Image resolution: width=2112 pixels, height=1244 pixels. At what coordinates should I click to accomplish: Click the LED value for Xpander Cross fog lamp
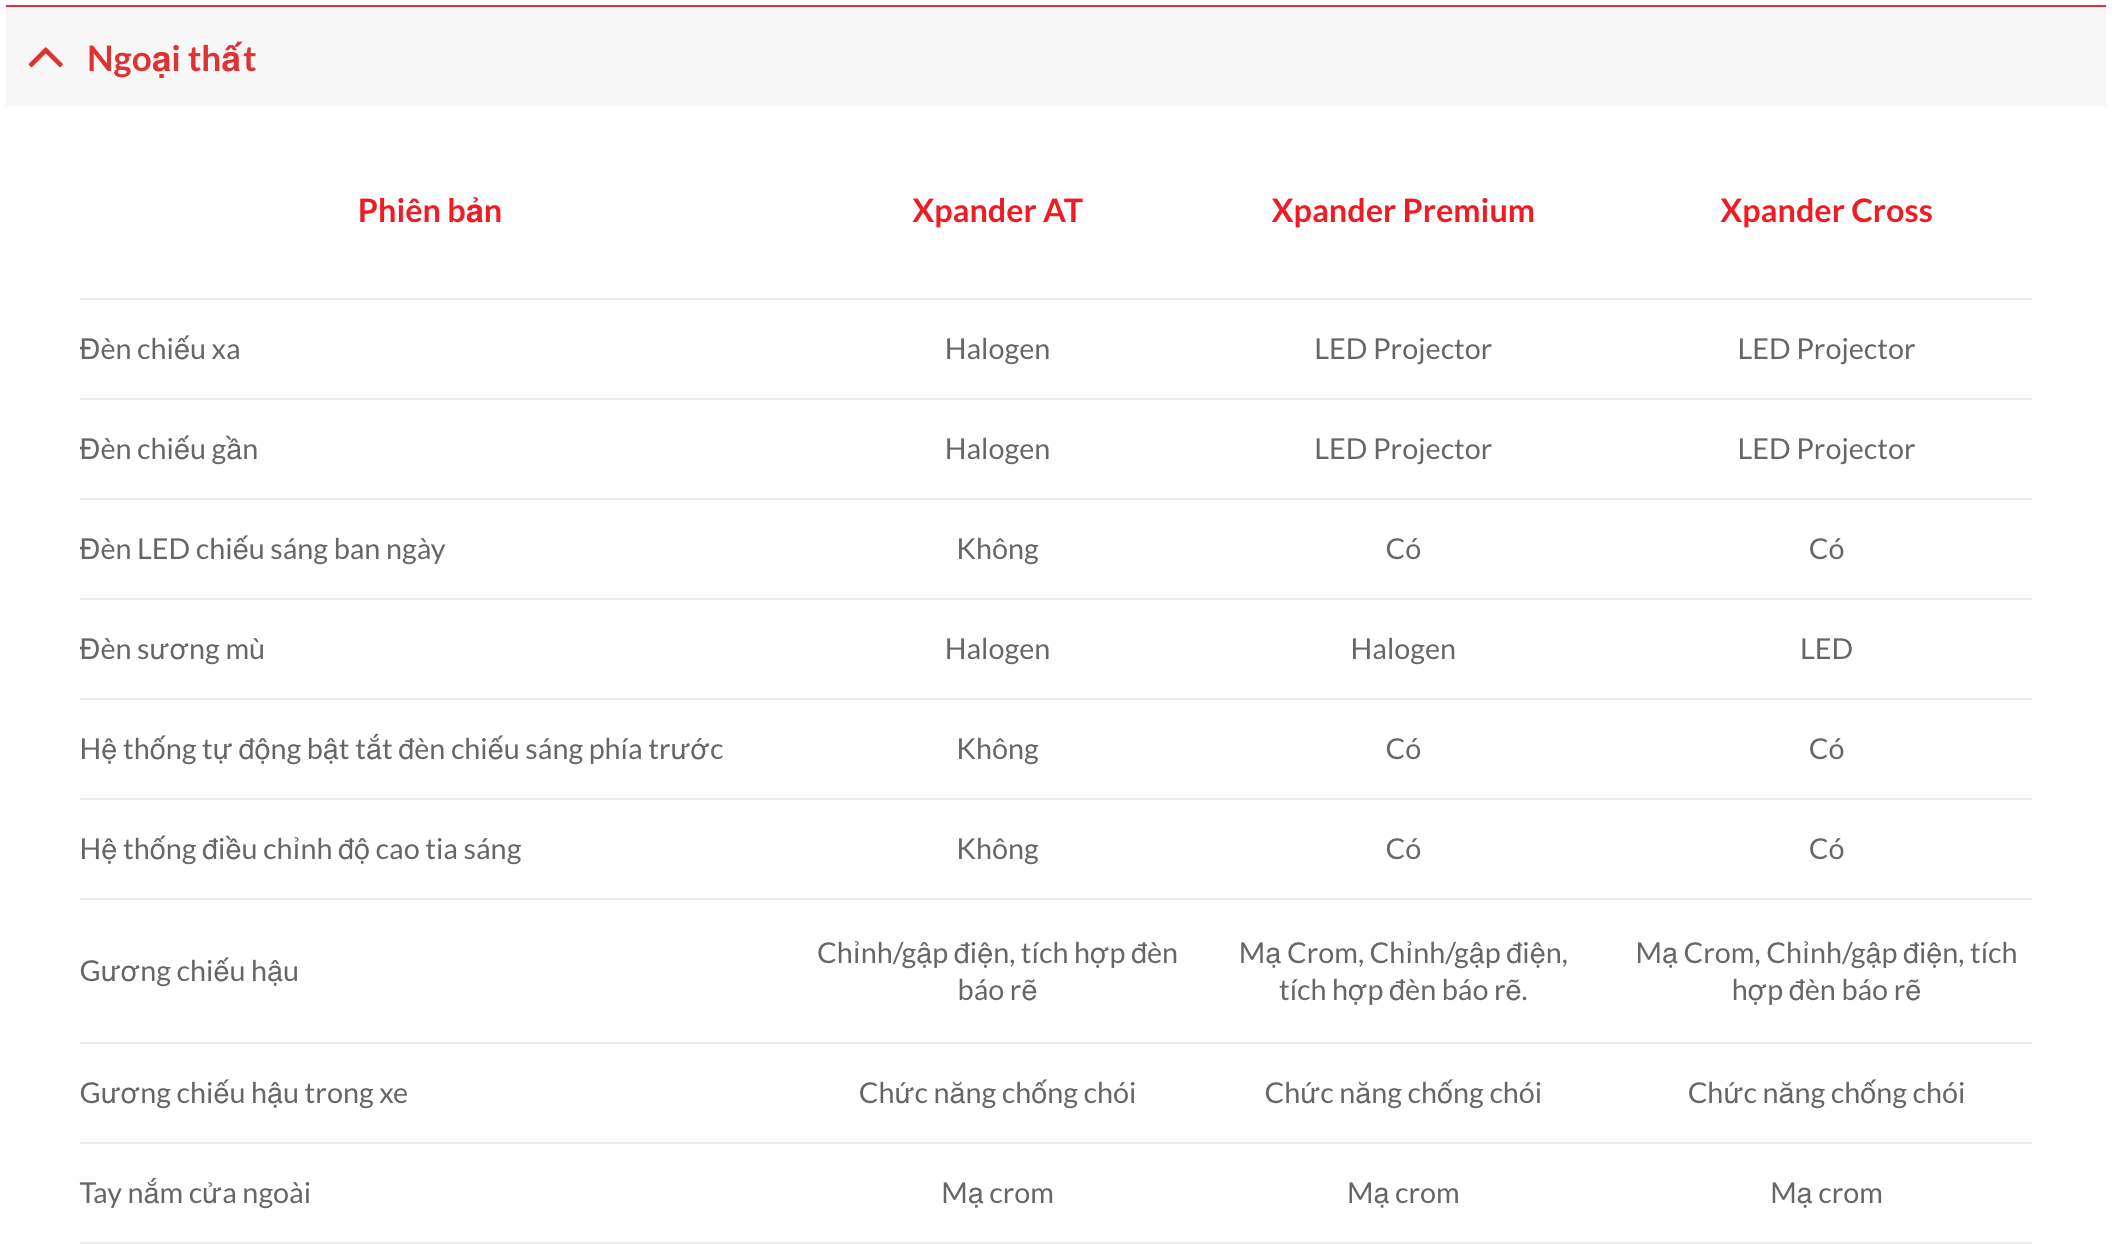[1826, 649]
